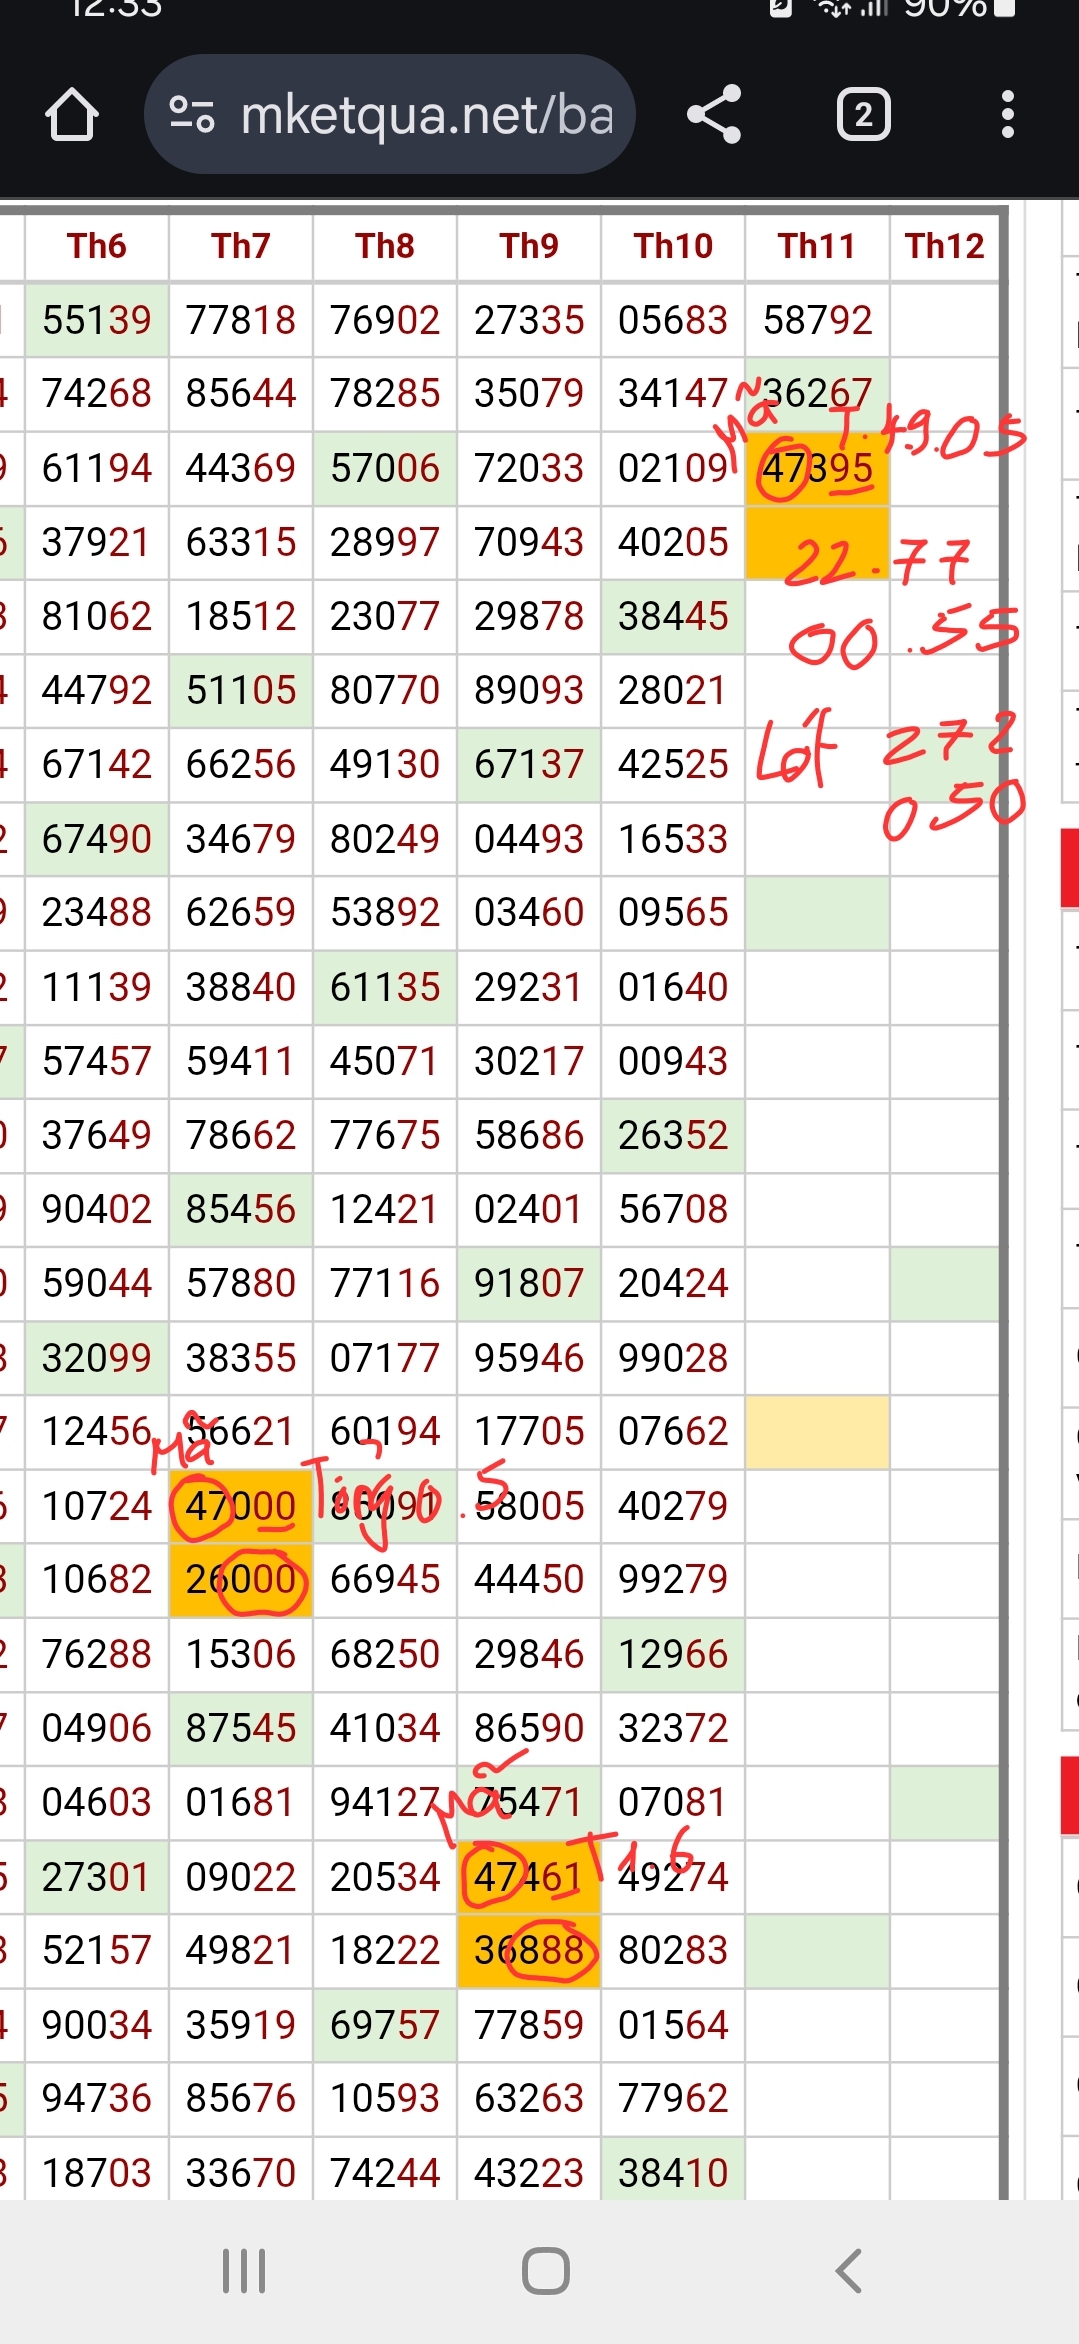Tap the green cell 55139
This screenshot has height=2344, width=1079.
tap(97, 320)
